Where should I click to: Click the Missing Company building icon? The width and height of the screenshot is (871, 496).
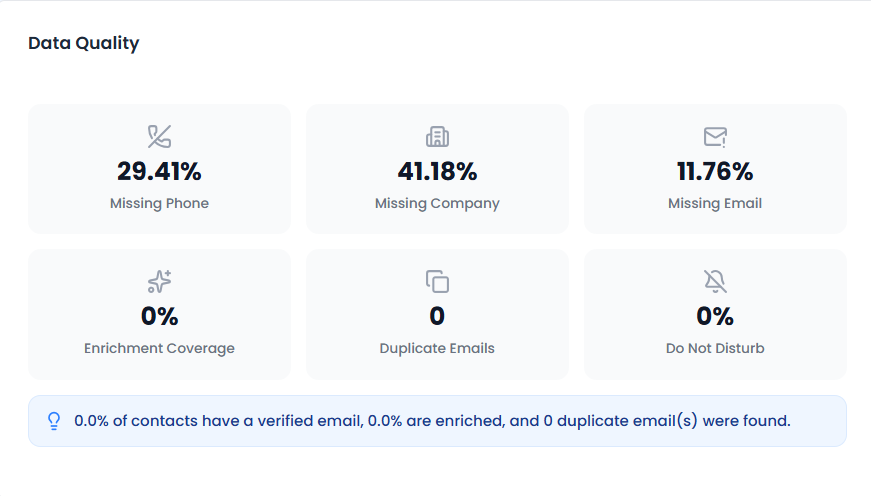[x=437, y=137]
